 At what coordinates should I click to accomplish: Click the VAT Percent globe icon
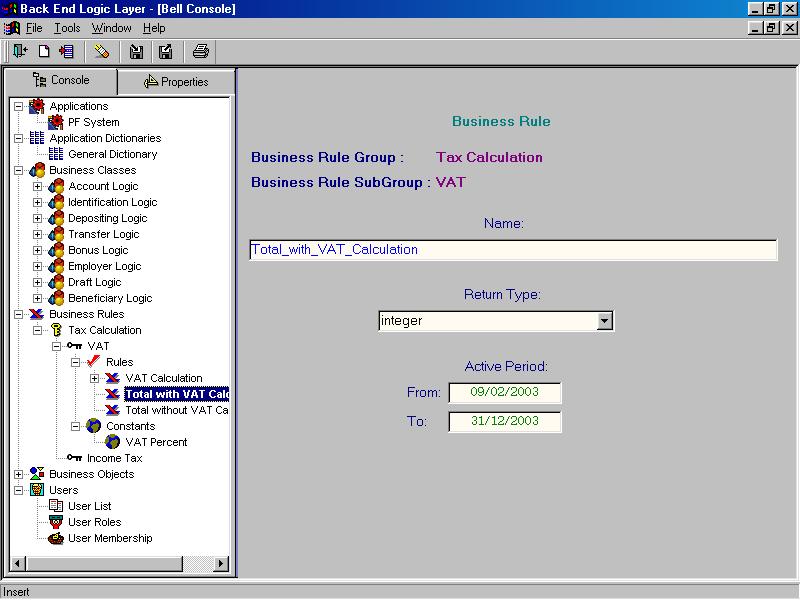click(x=112, y=442)
